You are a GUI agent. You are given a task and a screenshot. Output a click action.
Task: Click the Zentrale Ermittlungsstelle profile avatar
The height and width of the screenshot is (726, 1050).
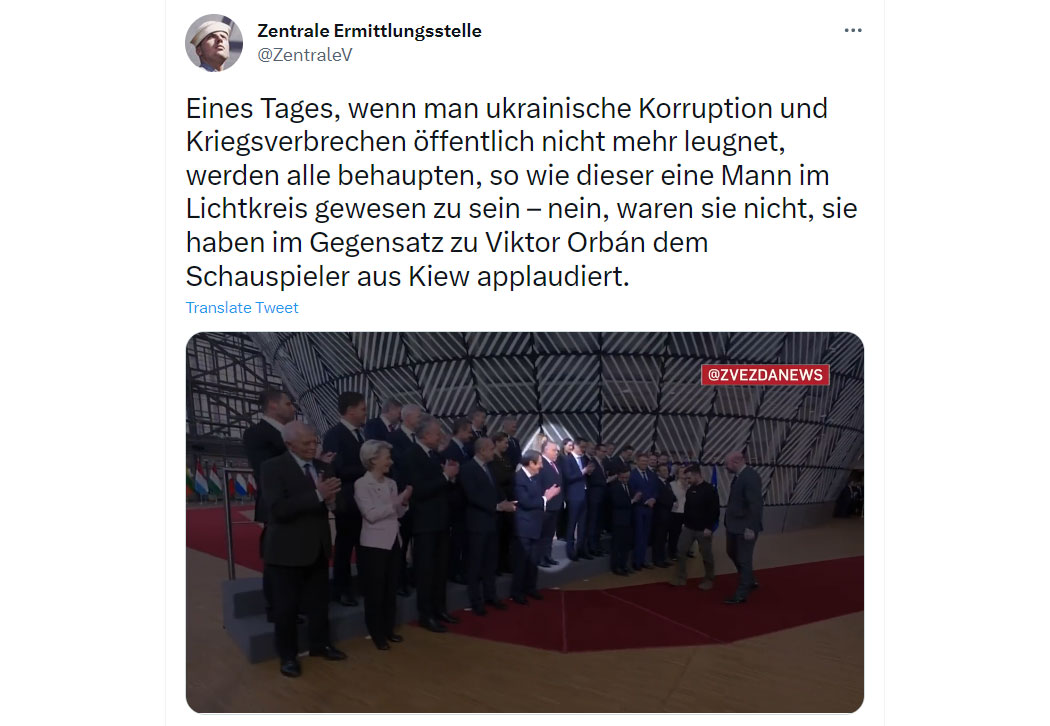(x=214, y=43)
